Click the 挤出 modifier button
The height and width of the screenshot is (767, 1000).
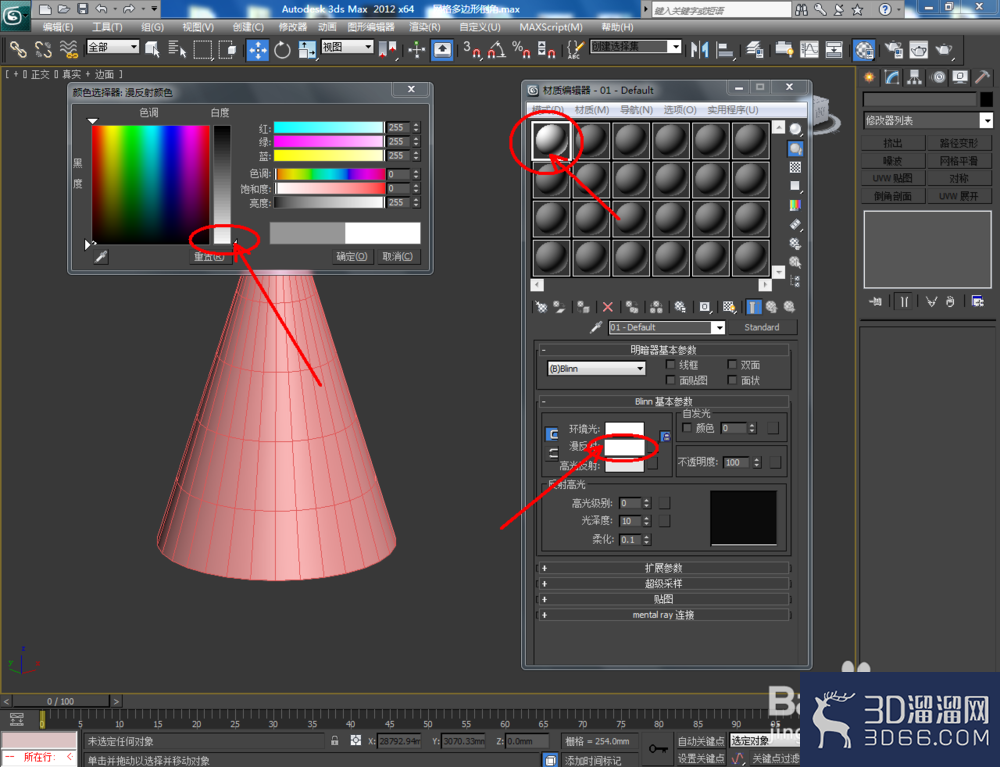[x=893, y=143]
